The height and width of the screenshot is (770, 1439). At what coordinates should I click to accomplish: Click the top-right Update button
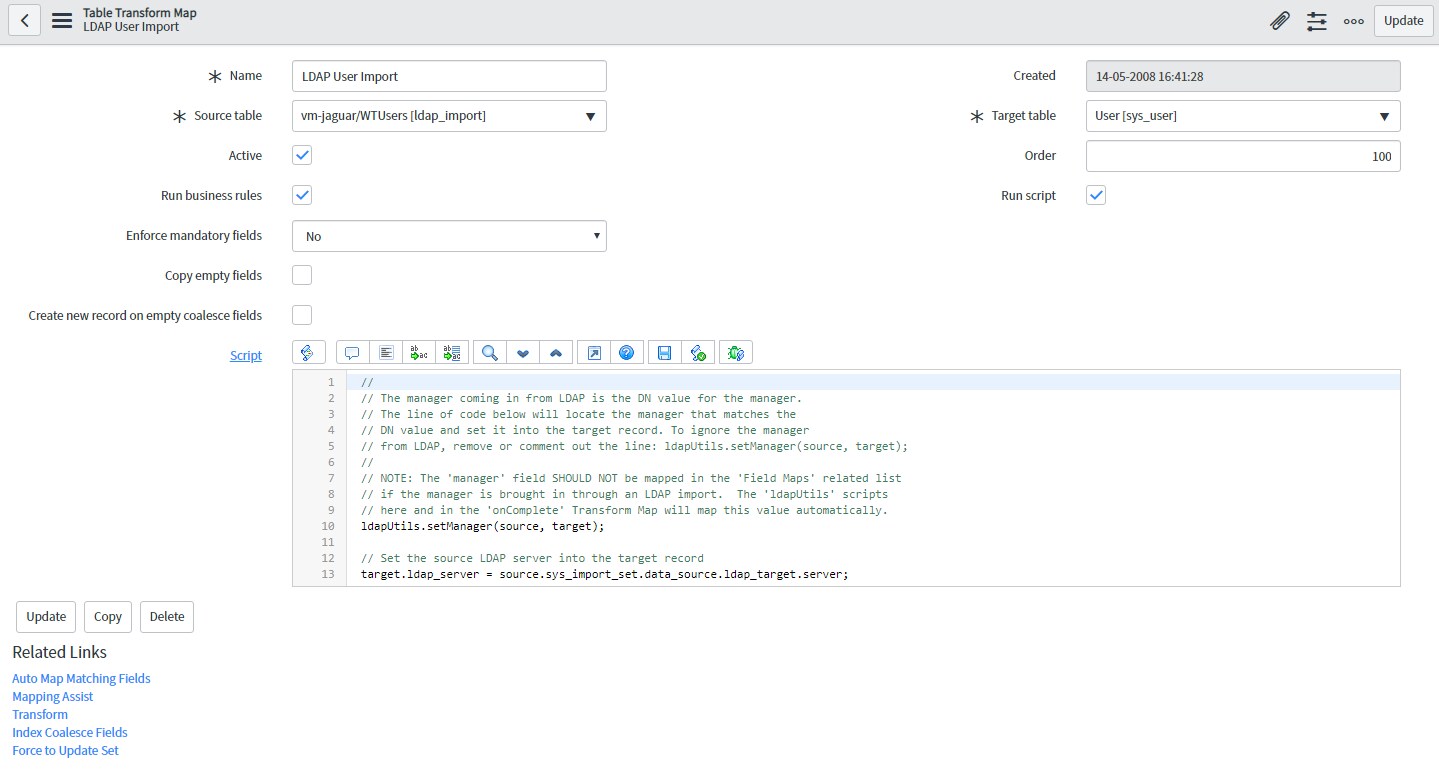click(x=1403, y=20)
